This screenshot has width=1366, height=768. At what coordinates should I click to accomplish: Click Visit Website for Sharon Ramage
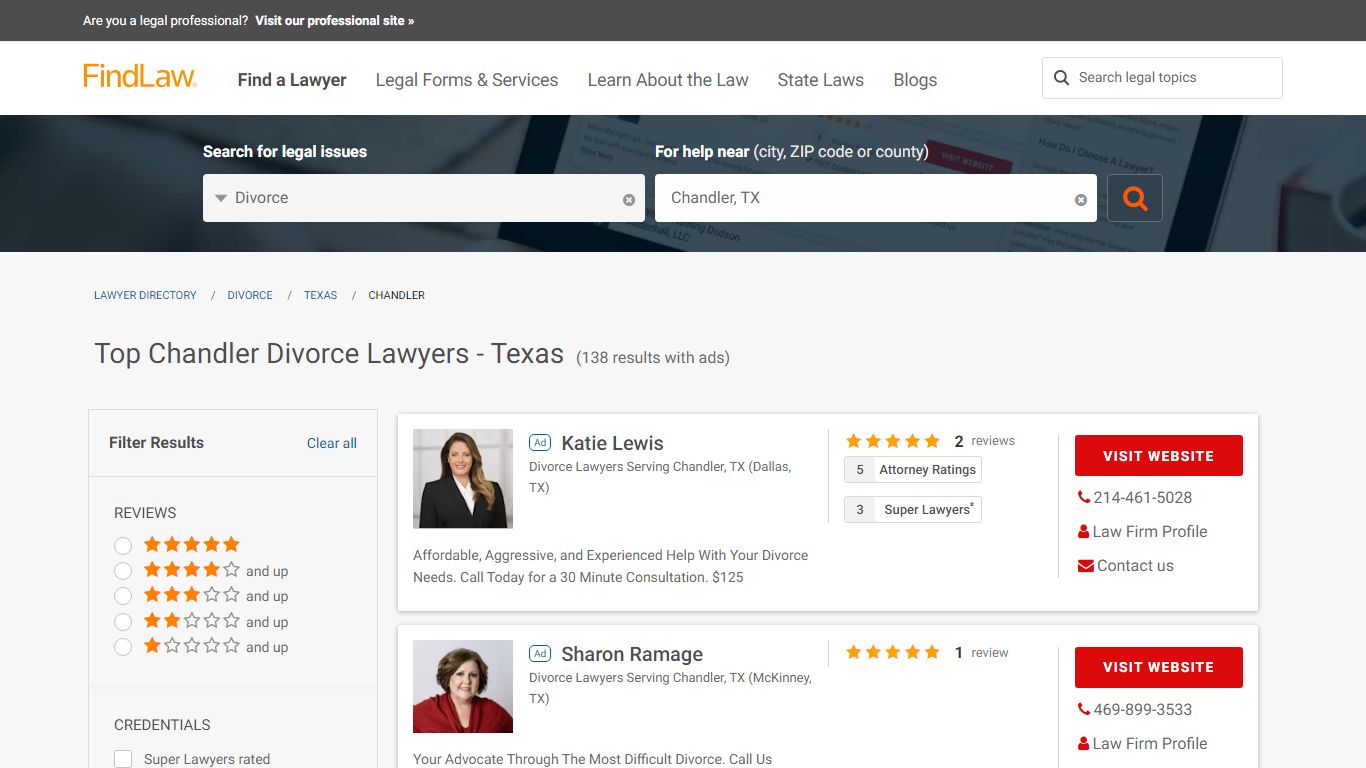pos(1159,667)
